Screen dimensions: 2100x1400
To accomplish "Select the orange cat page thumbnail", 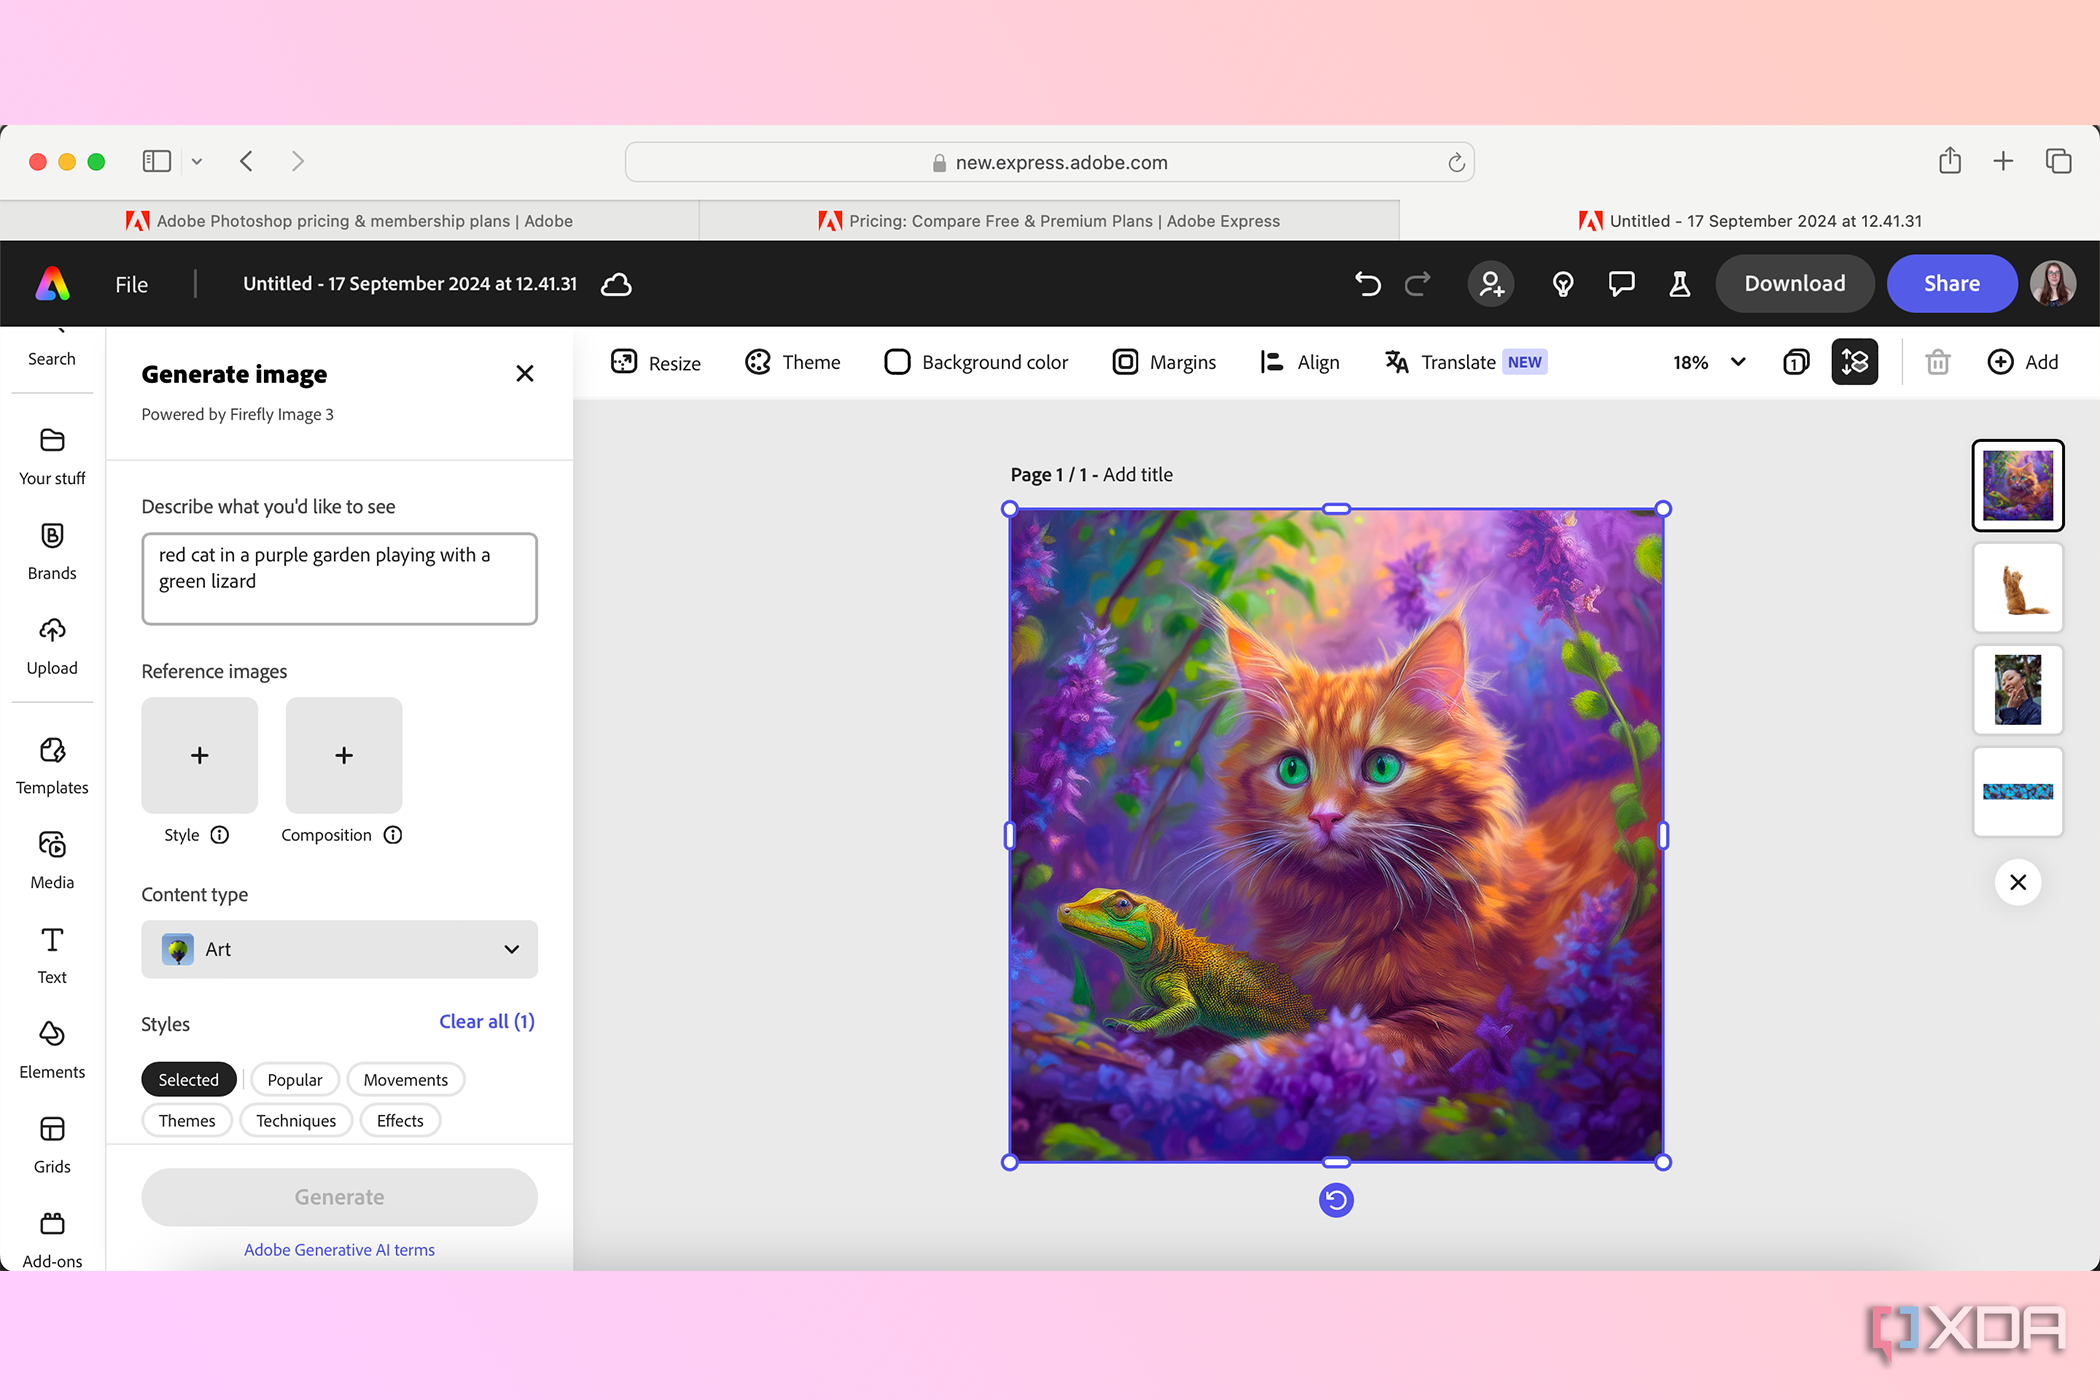I will point(2018,588).
